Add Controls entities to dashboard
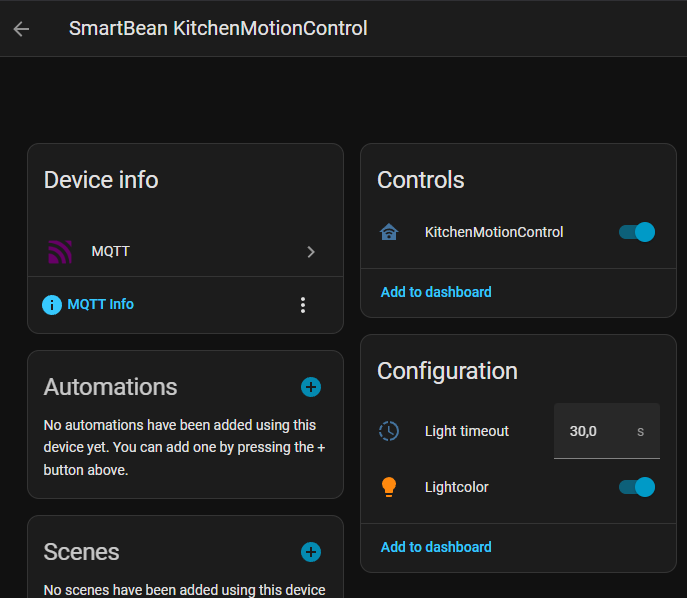 click(x=436, y=292)
